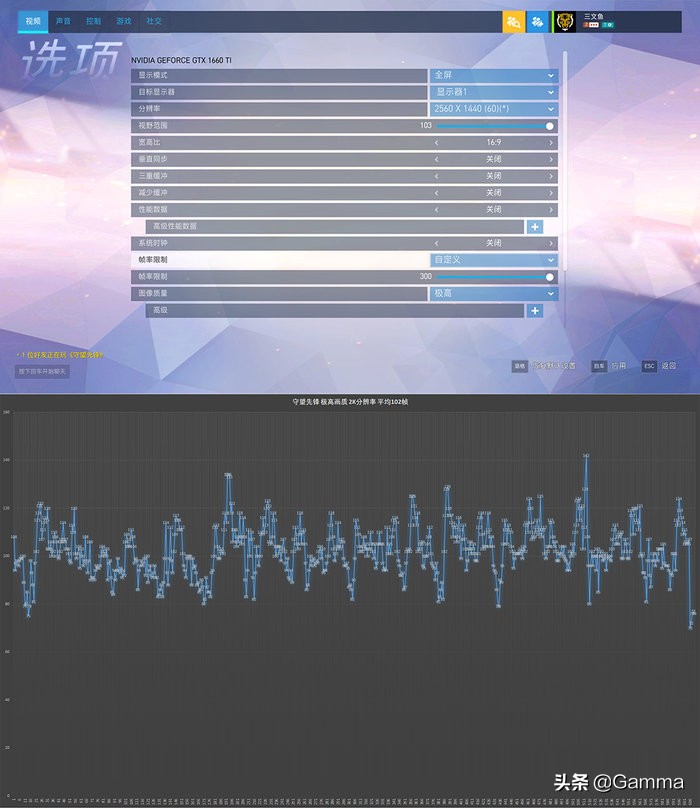The image size is (700, 808).
Task: Click the 视野范围 slider handle at 103
Action: [549, 126]
